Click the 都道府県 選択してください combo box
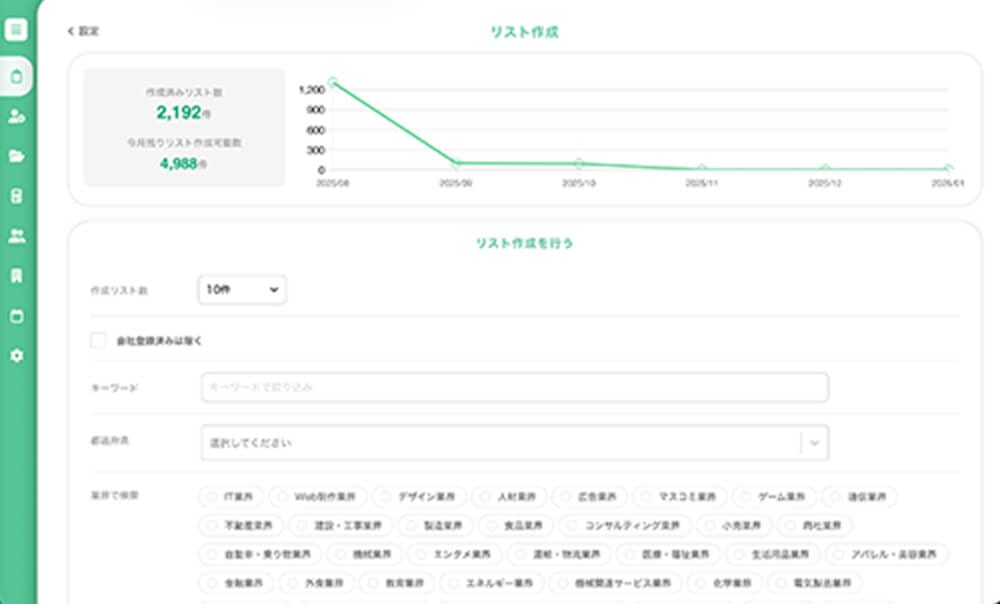This screenshot has width=1000, height=604. (500, 442)
